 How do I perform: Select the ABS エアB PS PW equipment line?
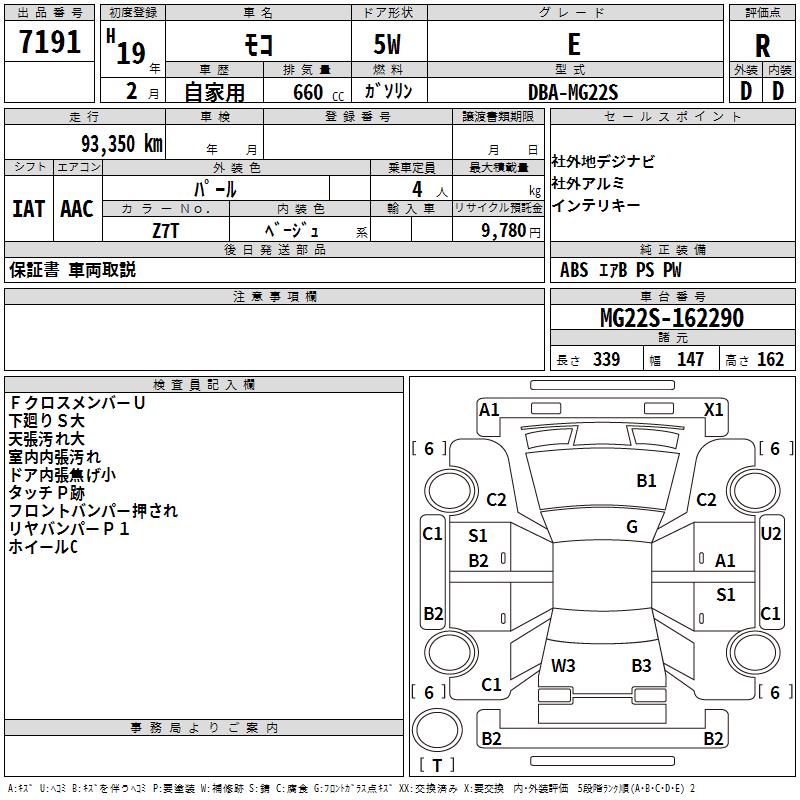click(620, 269)
